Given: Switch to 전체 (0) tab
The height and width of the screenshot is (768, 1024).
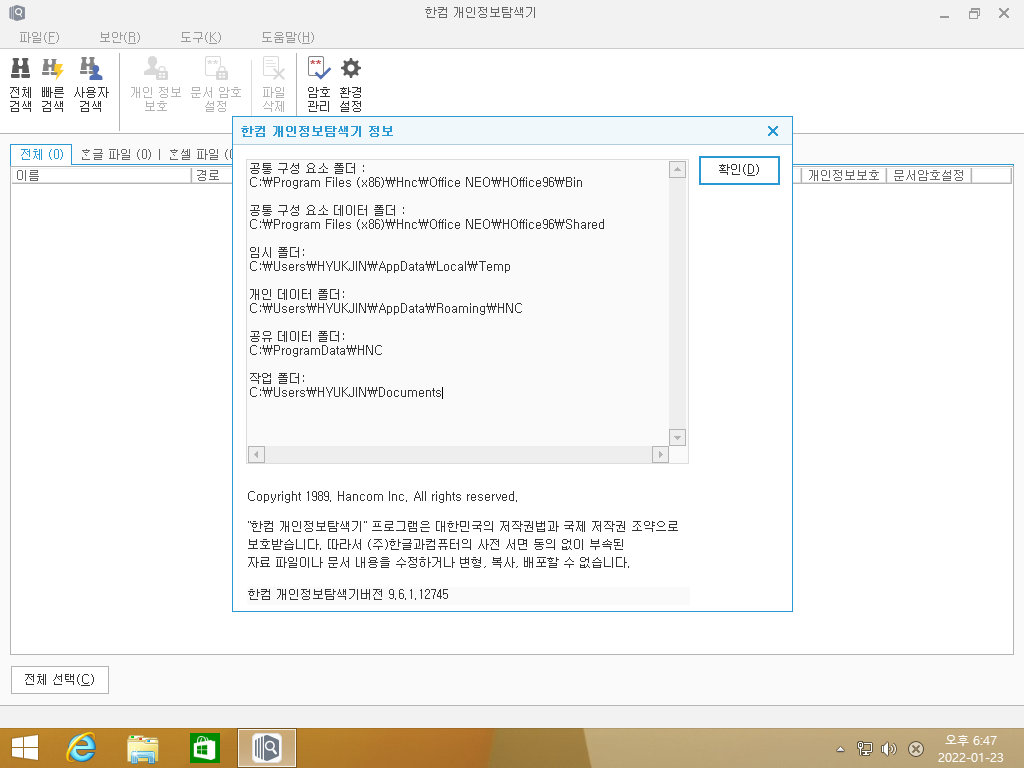Looking at the screenshot, I should coord(42,154).
